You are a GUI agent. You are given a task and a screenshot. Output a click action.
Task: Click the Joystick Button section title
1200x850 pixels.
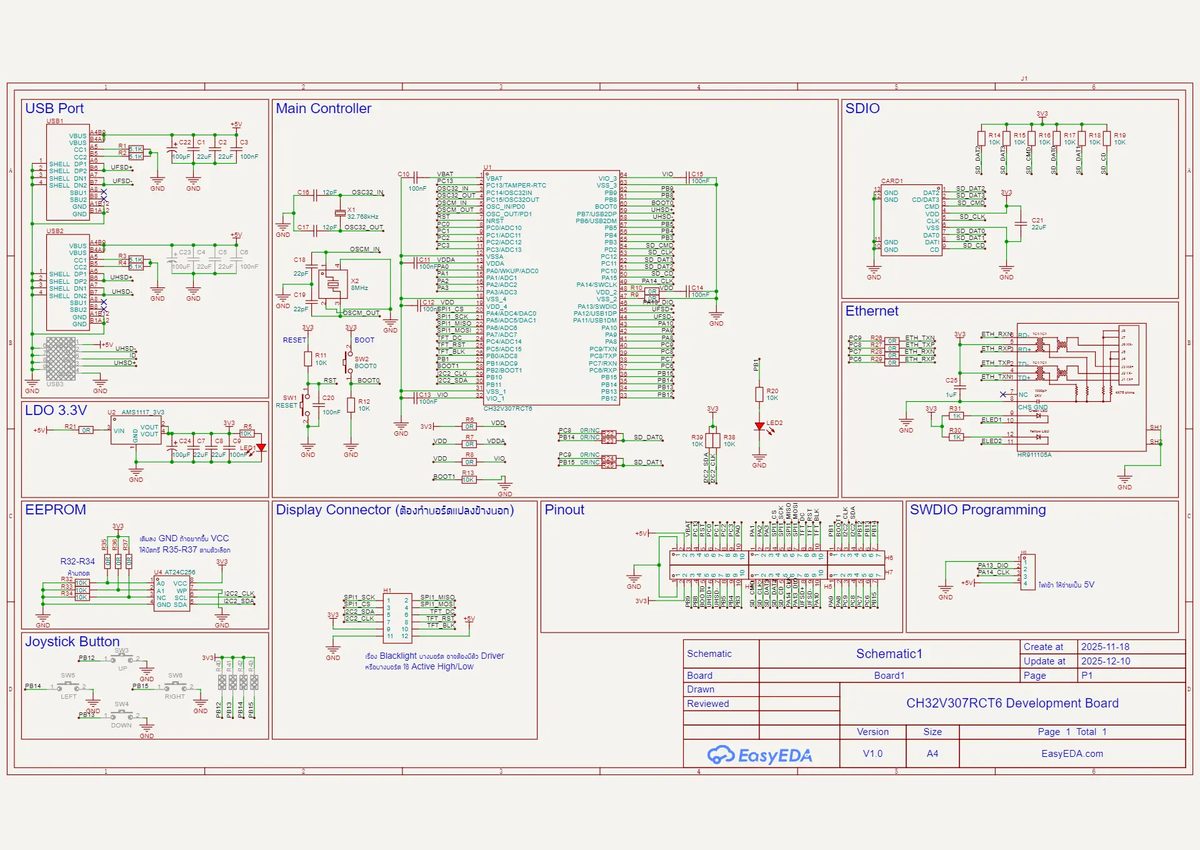point(72,641)
